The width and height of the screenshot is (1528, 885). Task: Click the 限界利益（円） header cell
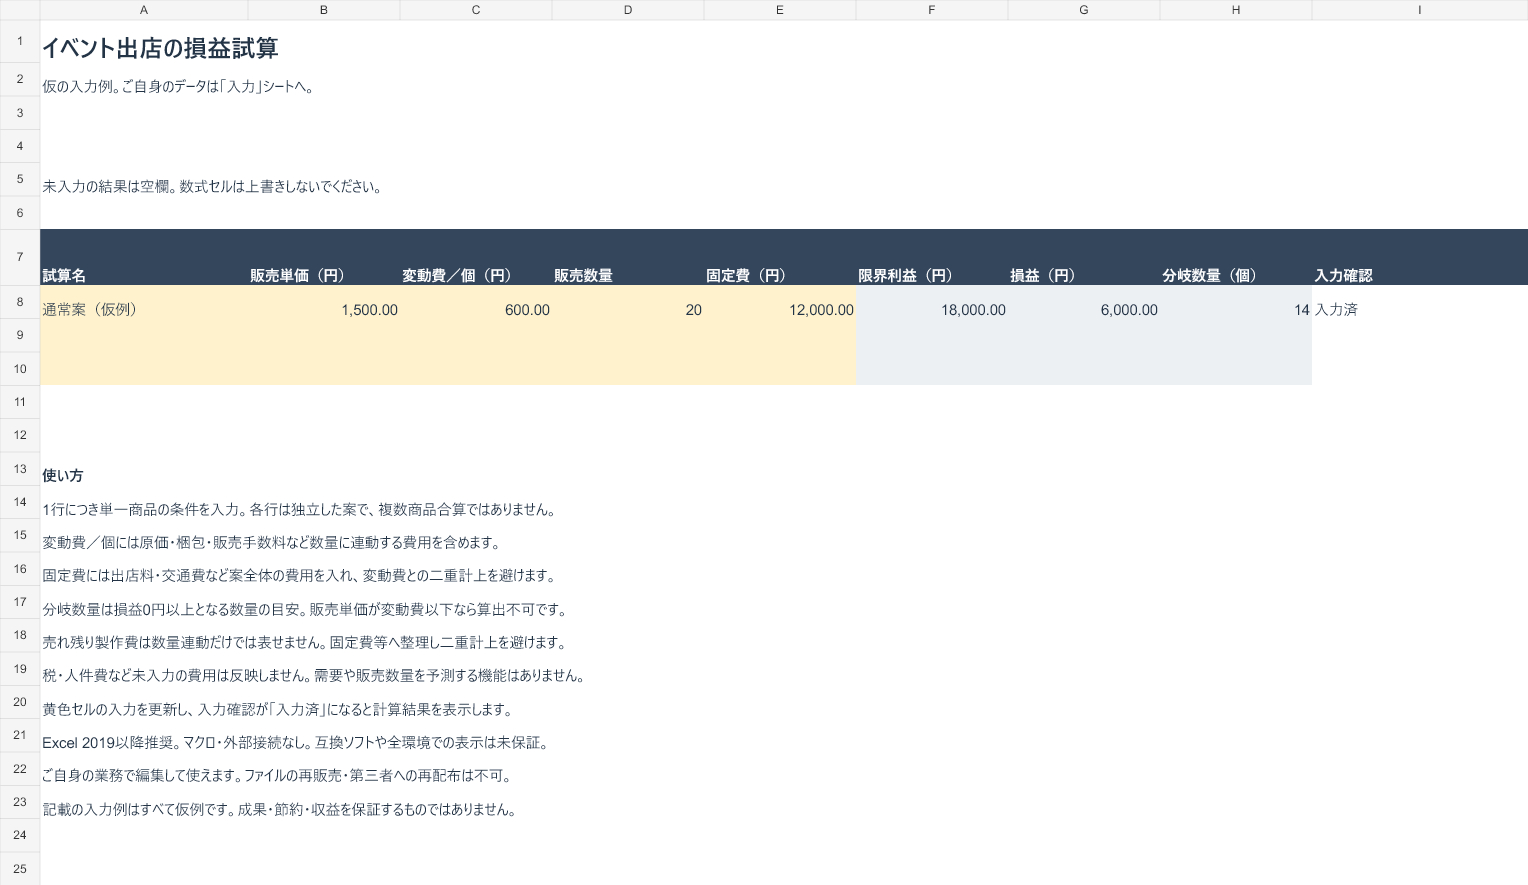pos(932,257)
